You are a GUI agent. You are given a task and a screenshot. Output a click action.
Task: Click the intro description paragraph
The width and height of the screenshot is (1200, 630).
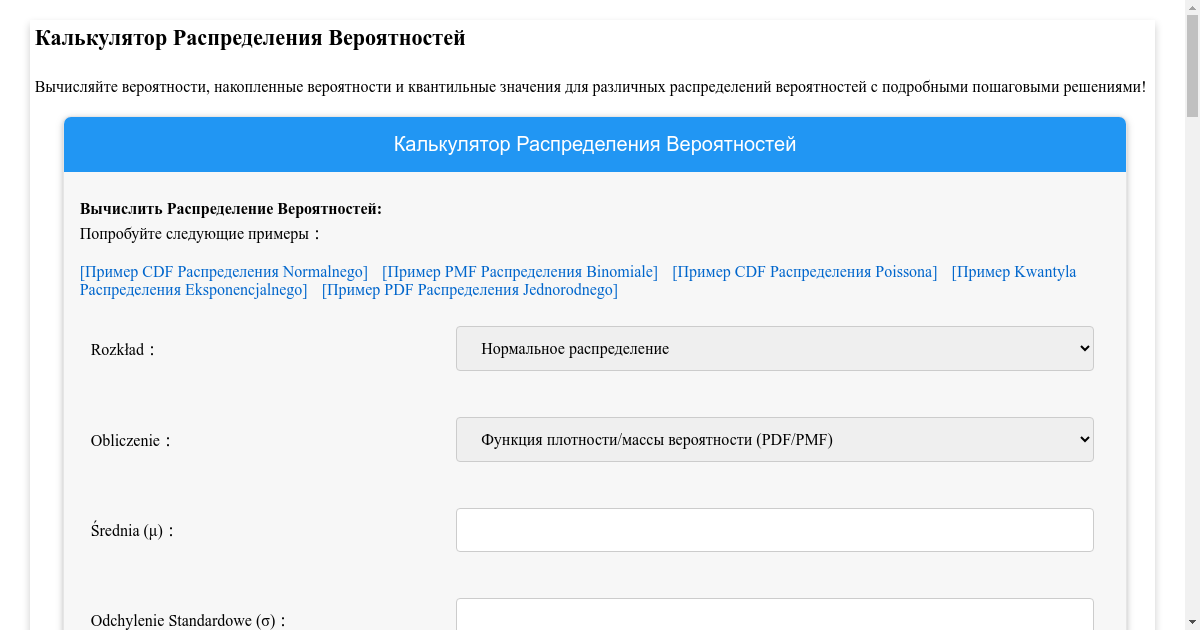coord(590,87)
